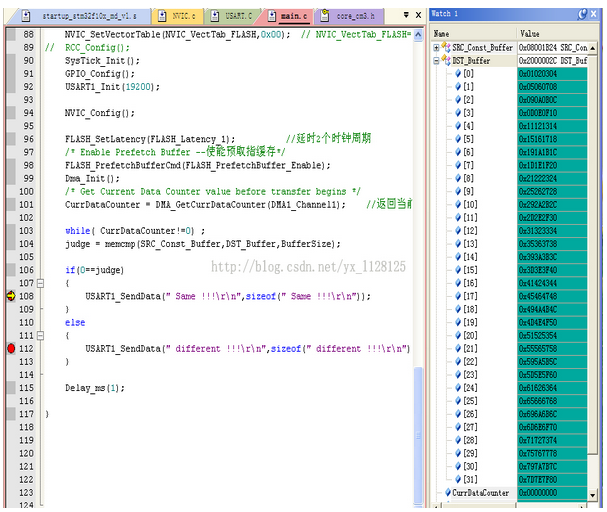Select watch element [10] diamond icon
The height and width of the screenshot is (512, 607).
click(458, 205)
